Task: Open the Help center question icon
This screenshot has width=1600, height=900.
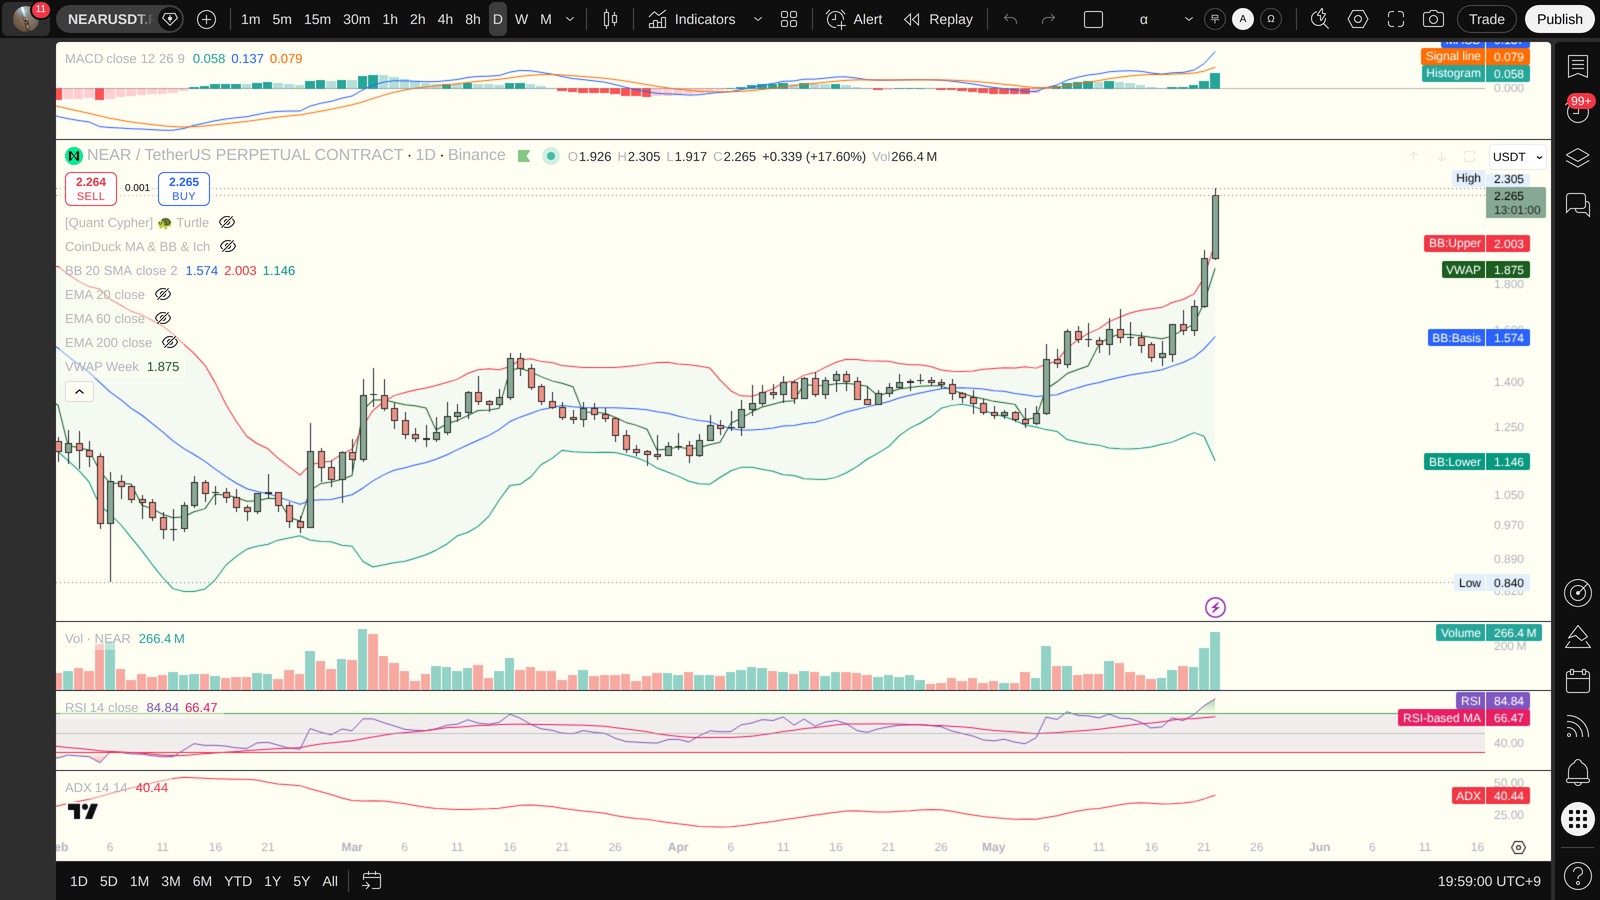Action: click(1577, 876)
